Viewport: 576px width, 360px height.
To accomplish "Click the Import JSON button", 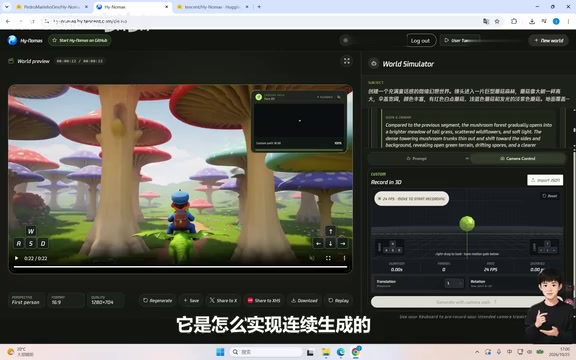I will pos(545,180).
